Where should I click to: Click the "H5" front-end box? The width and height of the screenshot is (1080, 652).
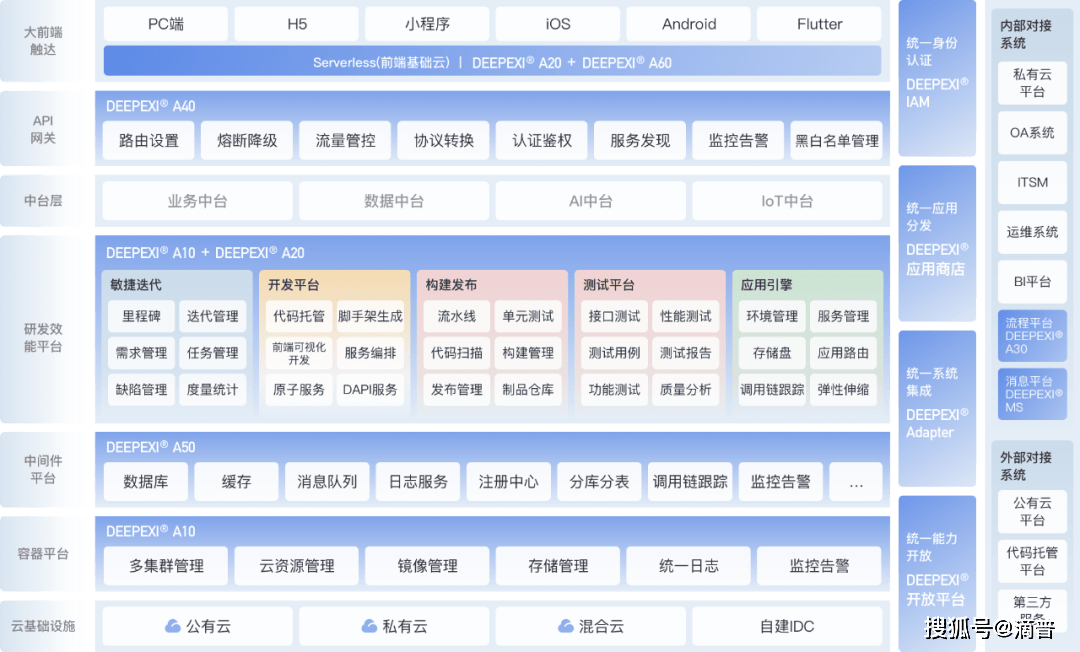[x=296, y=24]
